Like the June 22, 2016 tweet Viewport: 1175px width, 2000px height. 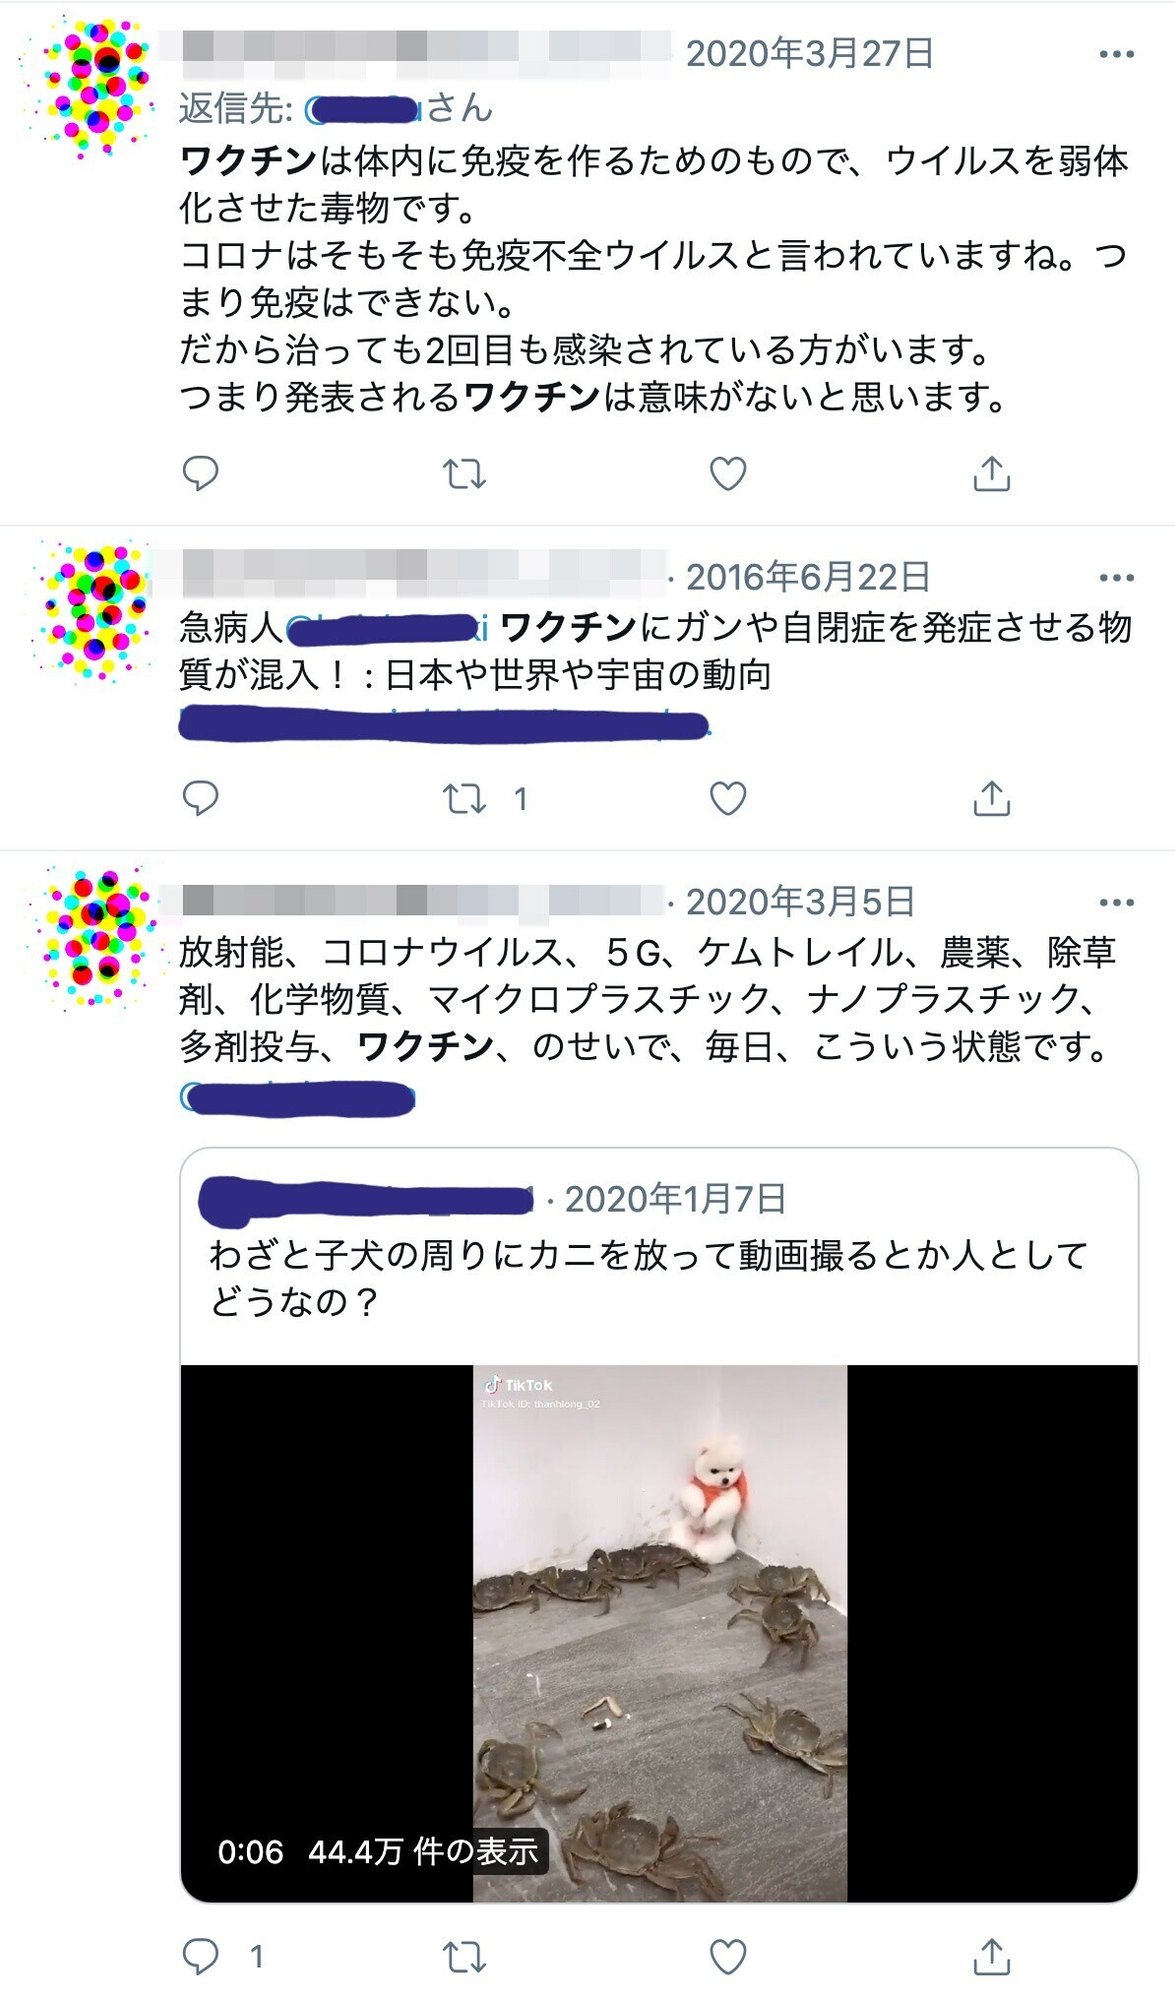[x=728, y=798]
